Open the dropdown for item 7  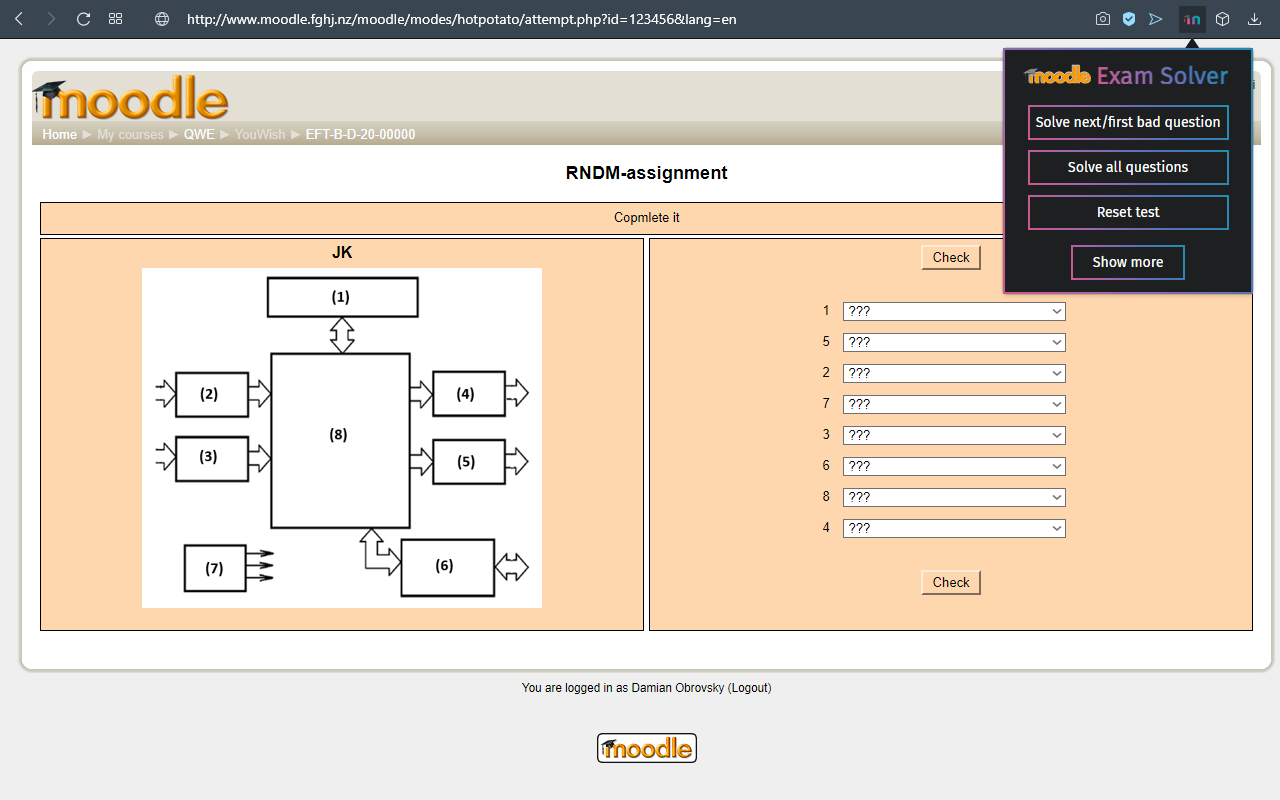point(954,404)
